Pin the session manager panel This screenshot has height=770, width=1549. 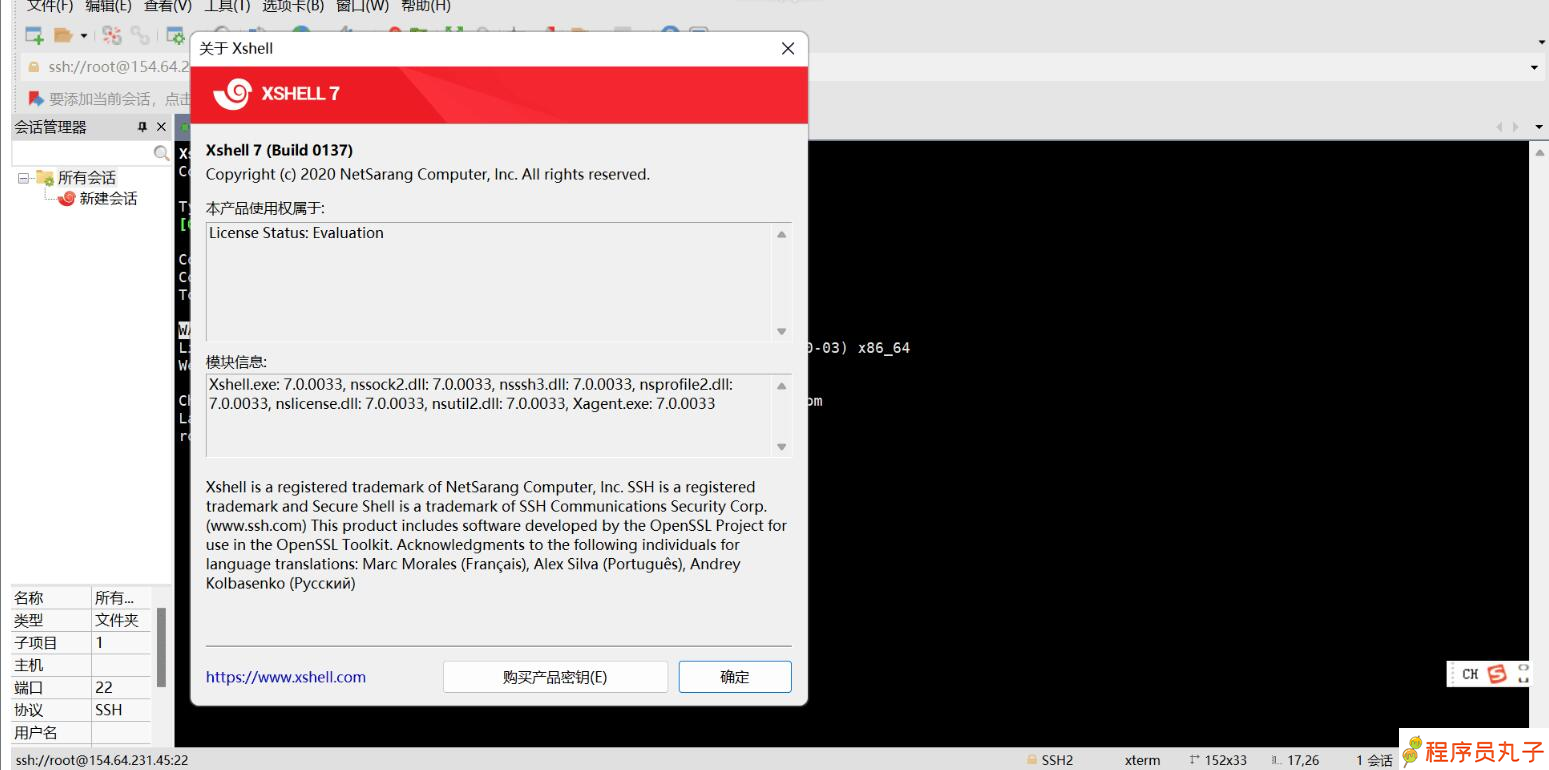[x=142, y=127]
